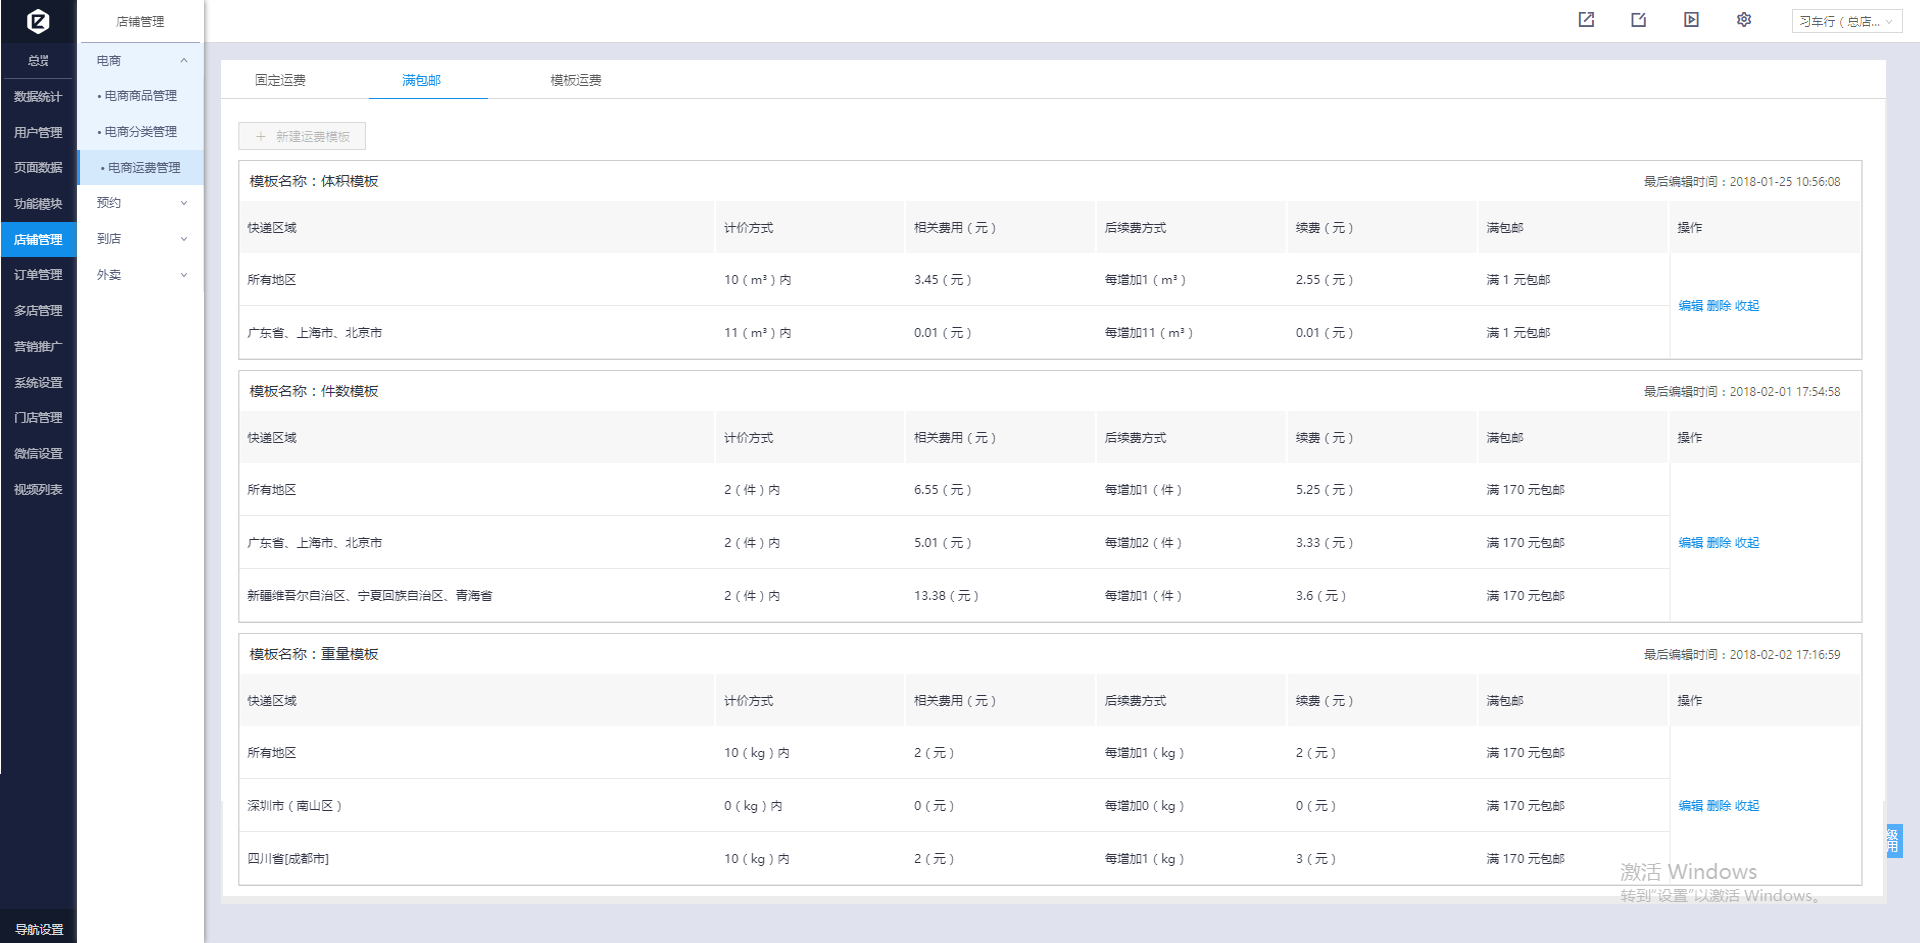This screenshot has width=1920, height=943.
Task: Expand the 到店 sidebar section
Action: pos(141,239)
